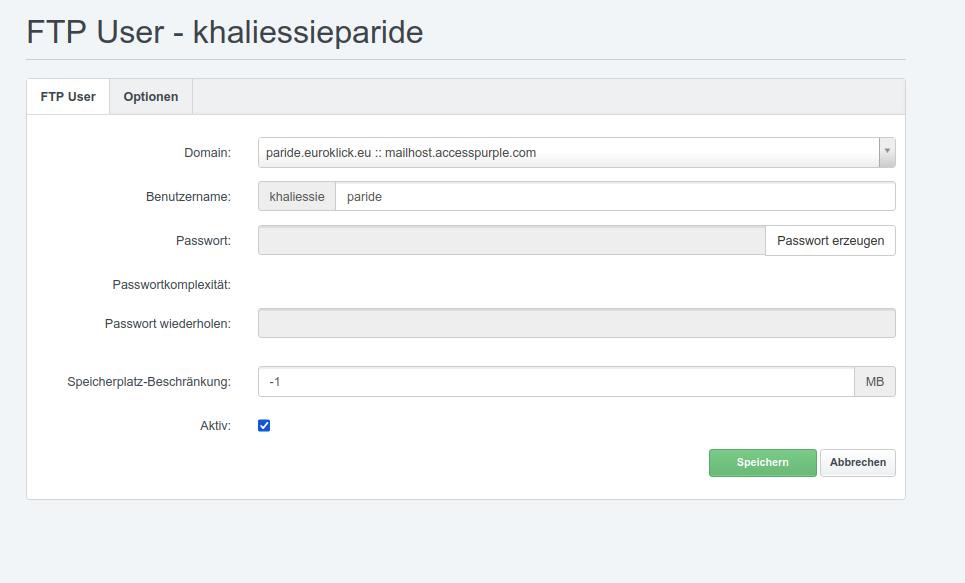The width and height of the screenshot is (965, 583).
Task: Open the Domain combo box
Action: [x=577, y=153]
